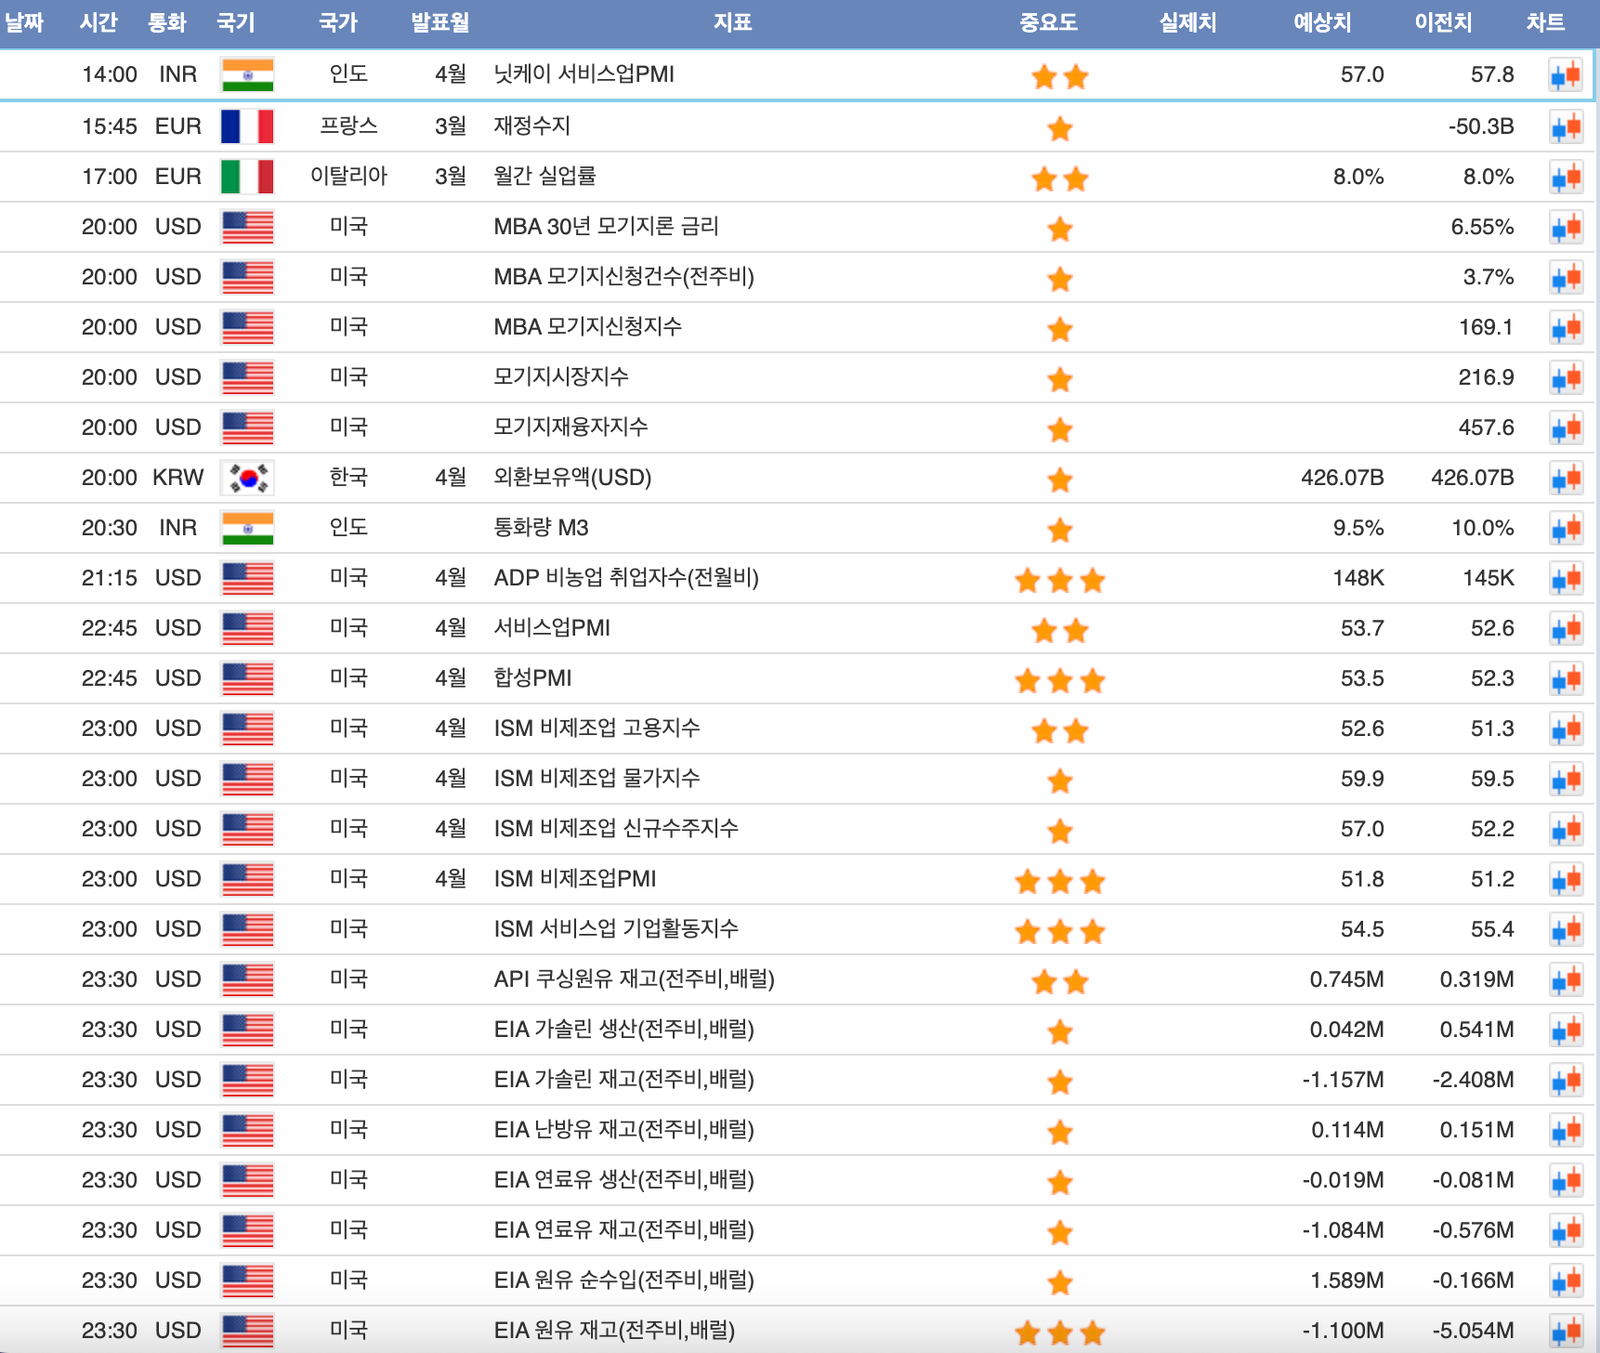Open chart icon for 닛케이 서비스업PMI row
This screenshot has height=1353, width=1600.
1565,75
